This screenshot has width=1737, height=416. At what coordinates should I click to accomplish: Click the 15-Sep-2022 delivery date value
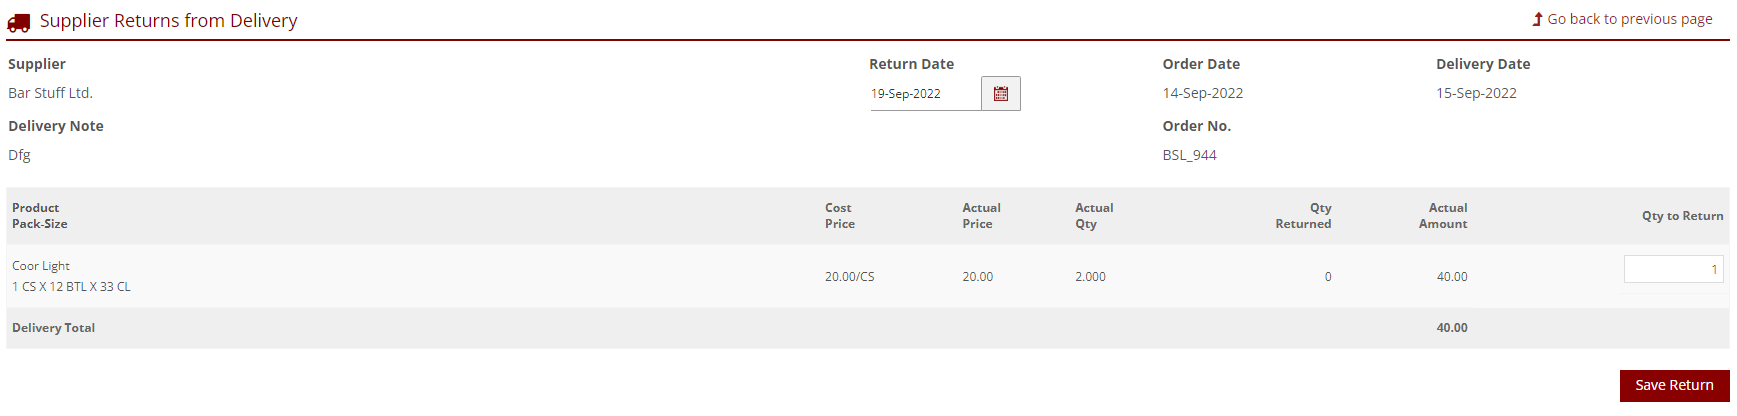[1476, 93]
